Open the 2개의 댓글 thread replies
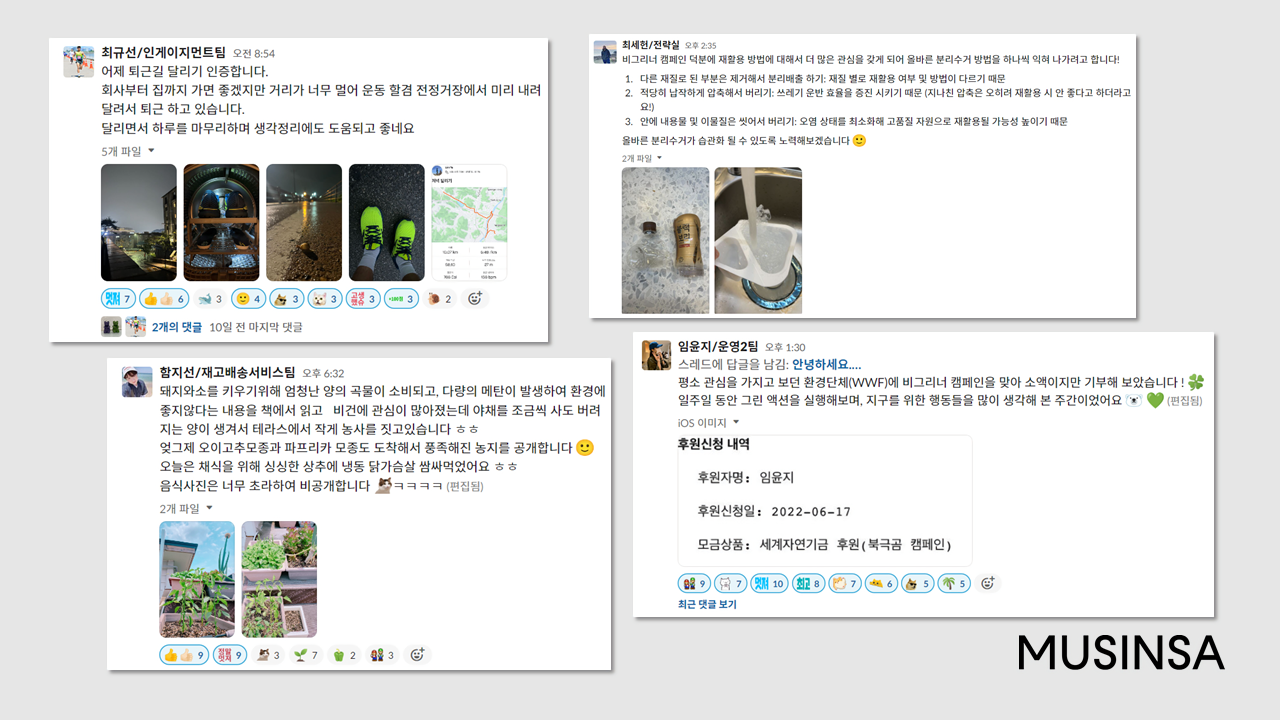 point(177,327)
